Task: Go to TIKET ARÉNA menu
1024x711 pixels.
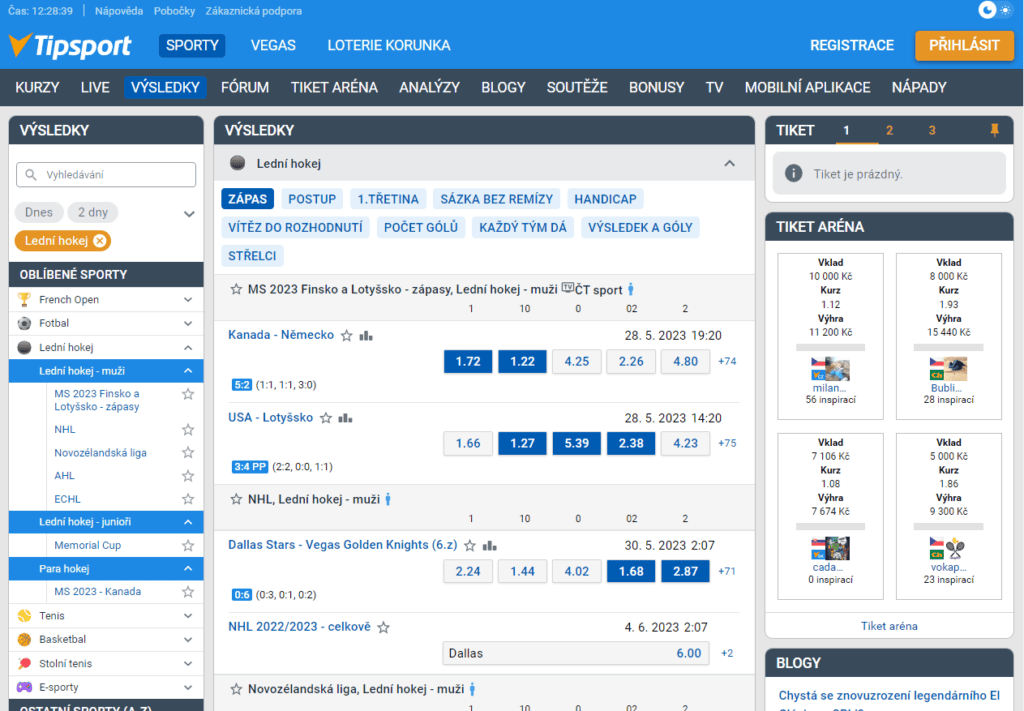Action: (334, 87)
